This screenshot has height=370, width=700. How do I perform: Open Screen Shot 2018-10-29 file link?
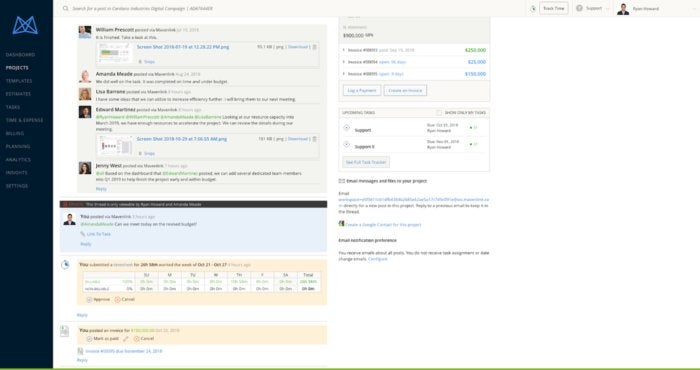[182, 139]
